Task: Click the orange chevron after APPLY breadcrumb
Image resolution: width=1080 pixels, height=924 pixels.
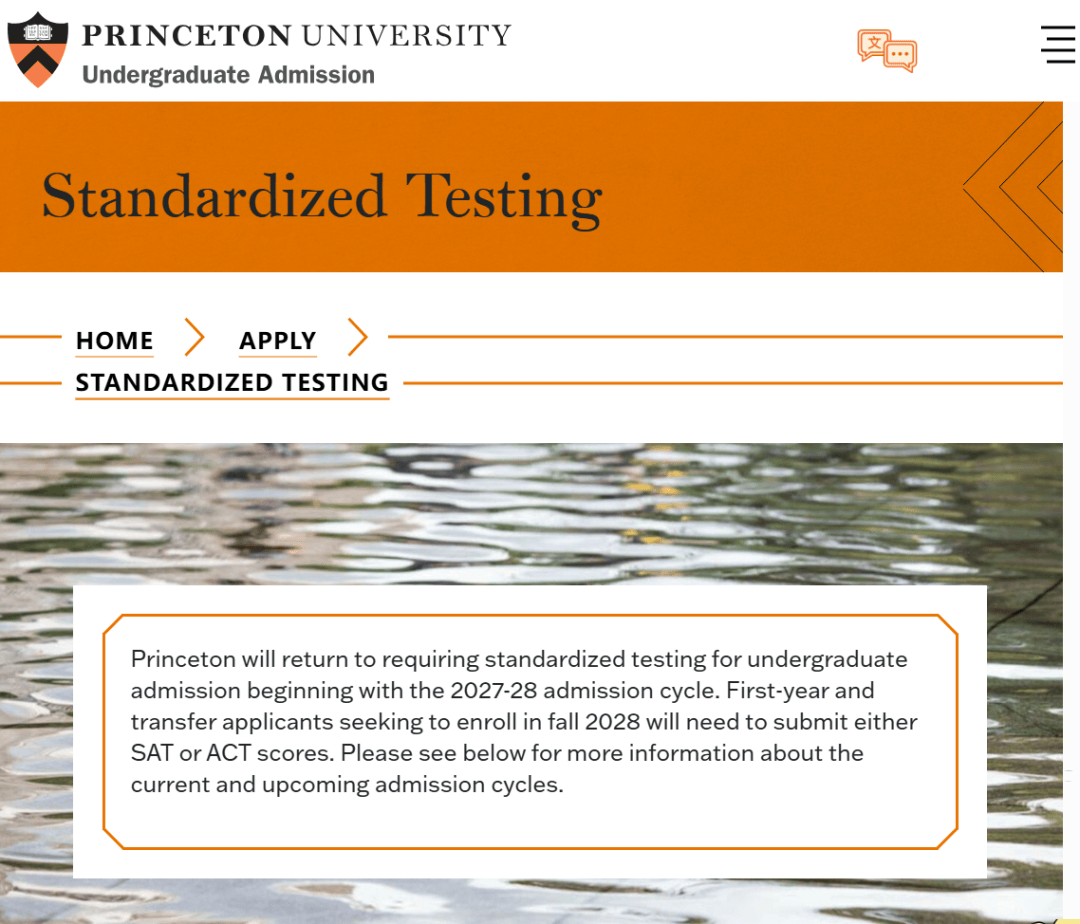Action: pyautogui.click(x=357, y=338)
